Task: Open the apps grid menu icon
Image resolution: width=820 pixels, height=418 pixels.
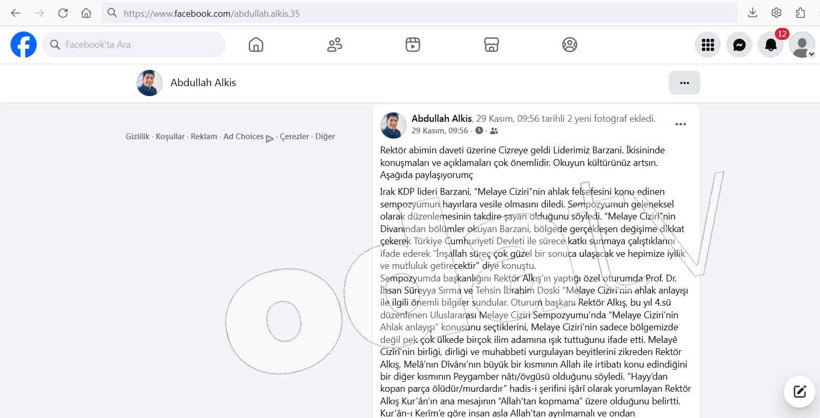Action: point(707,45)
